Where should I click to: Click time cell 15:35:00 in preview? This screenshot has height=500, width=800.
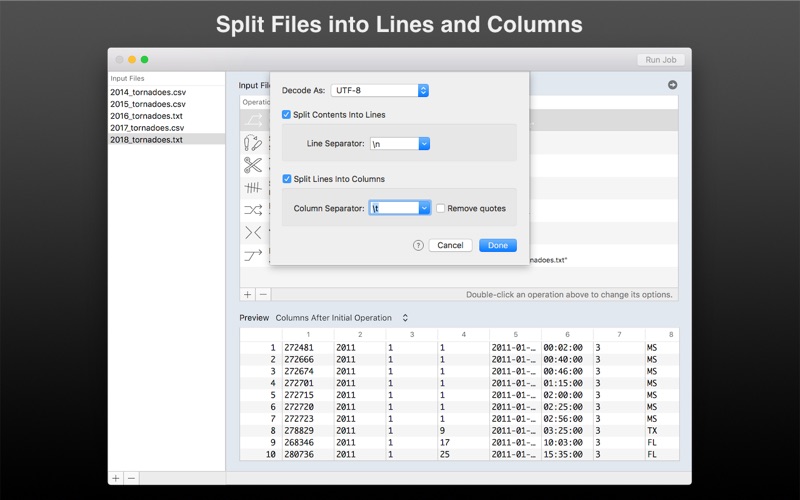[x=563, y=454]
